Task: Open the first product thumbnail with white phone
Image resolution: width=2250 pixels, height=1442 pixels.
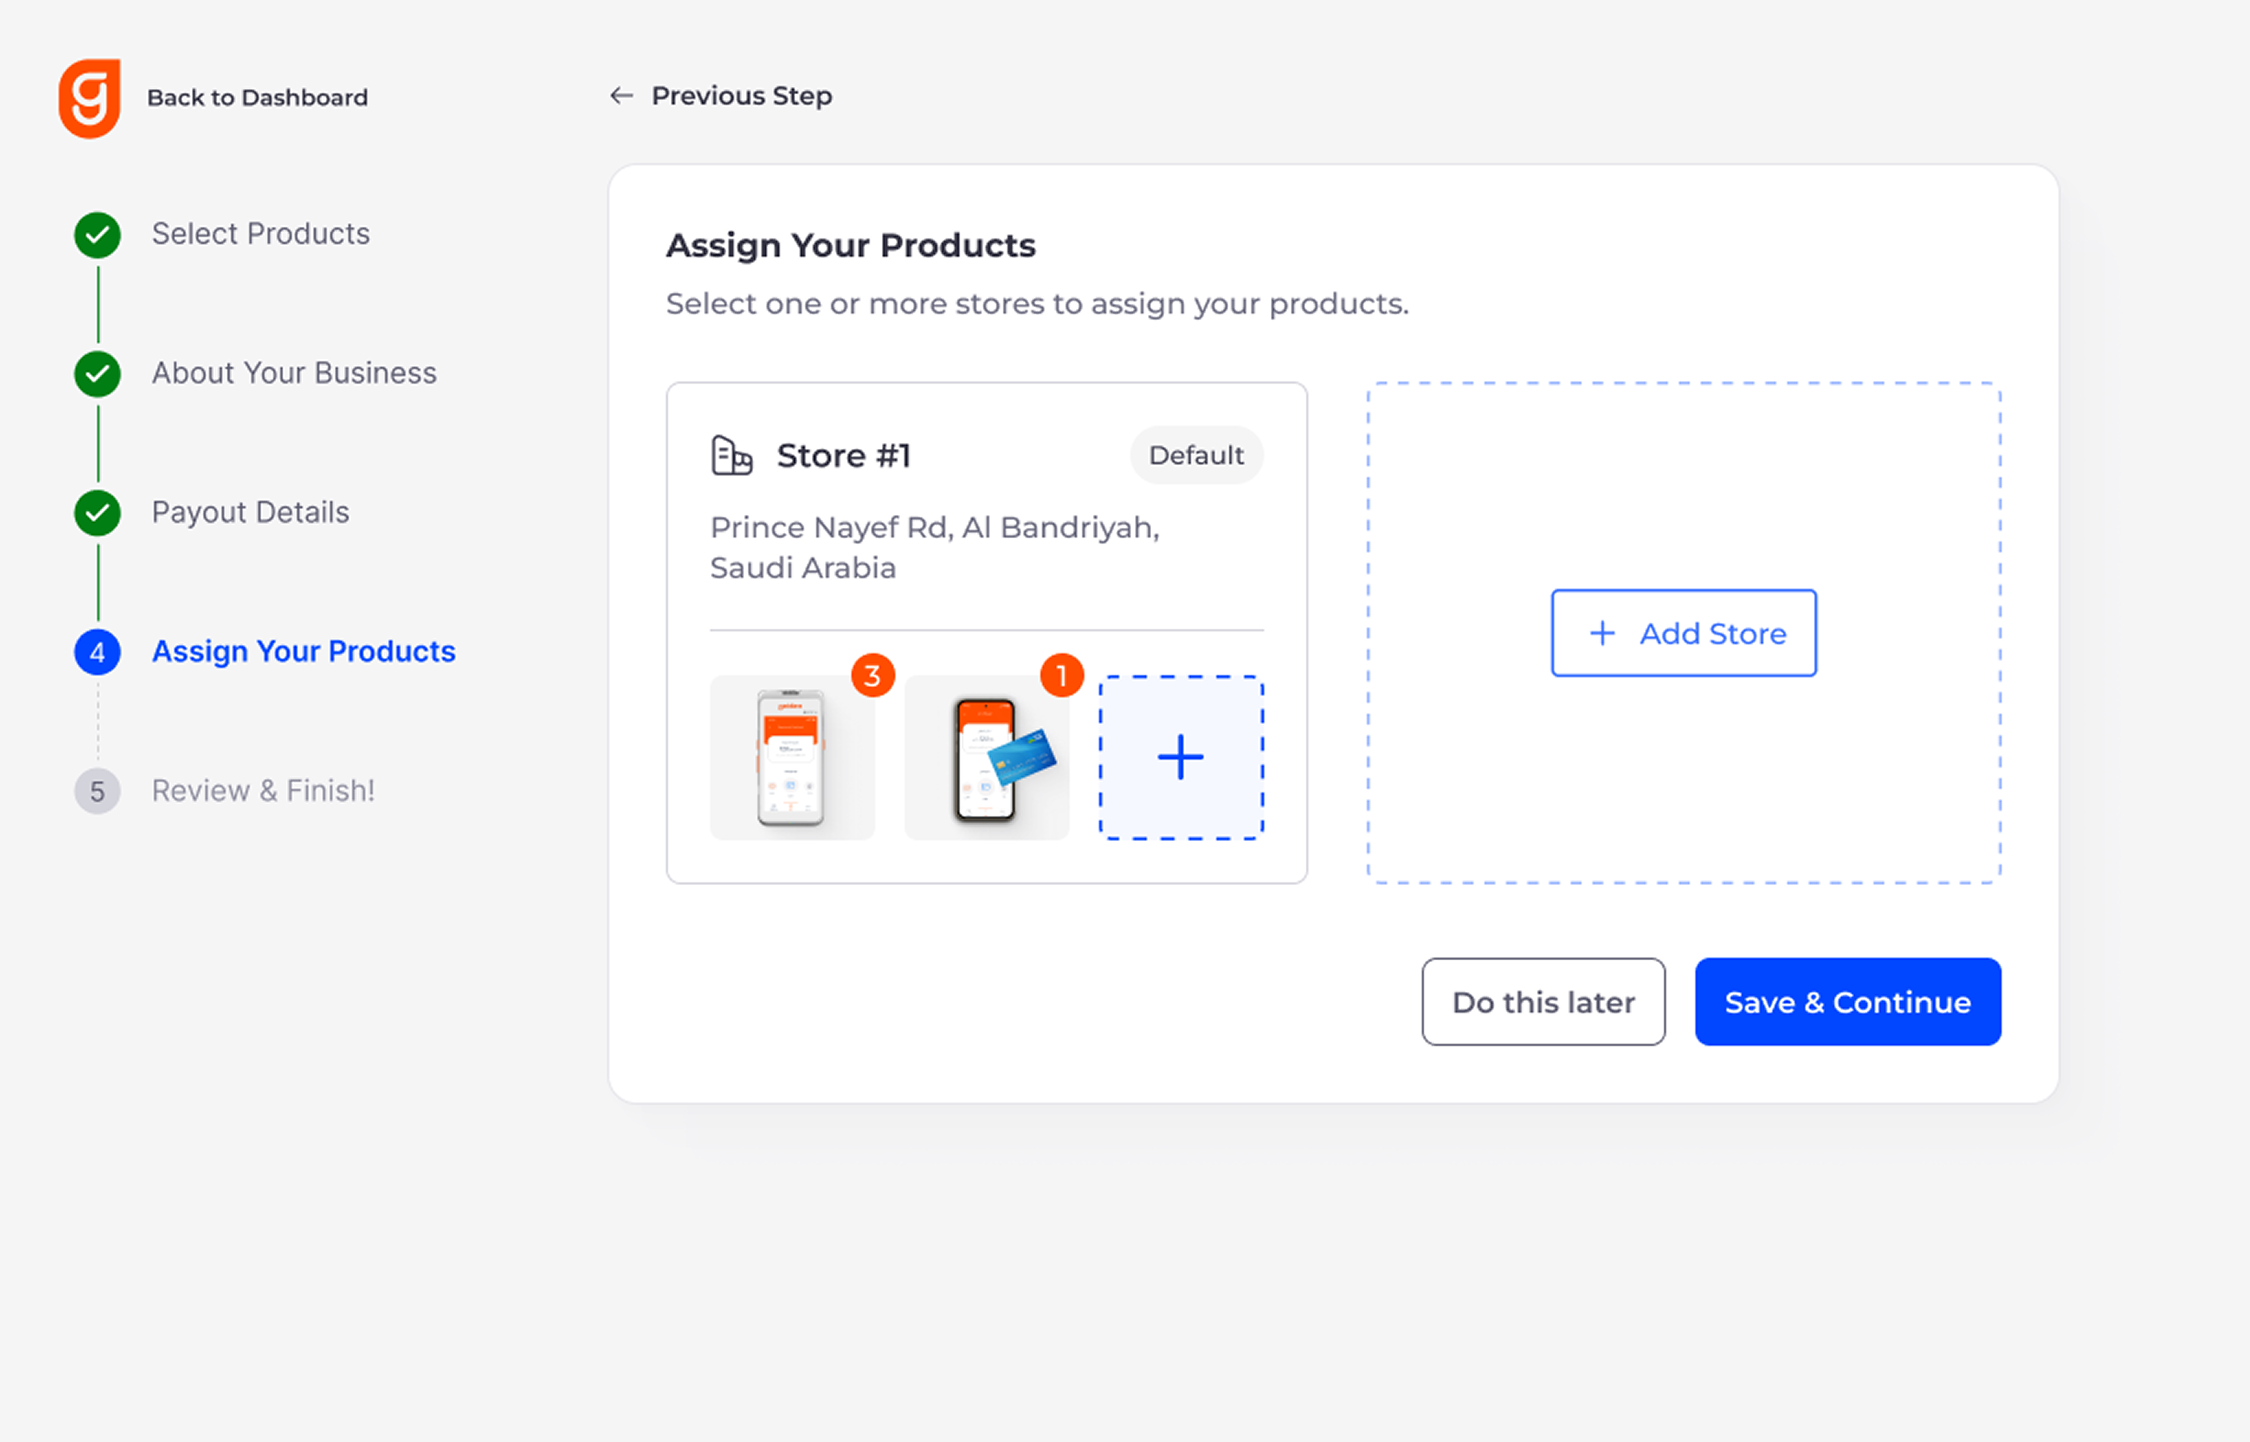Action: (x=791, y=758)
